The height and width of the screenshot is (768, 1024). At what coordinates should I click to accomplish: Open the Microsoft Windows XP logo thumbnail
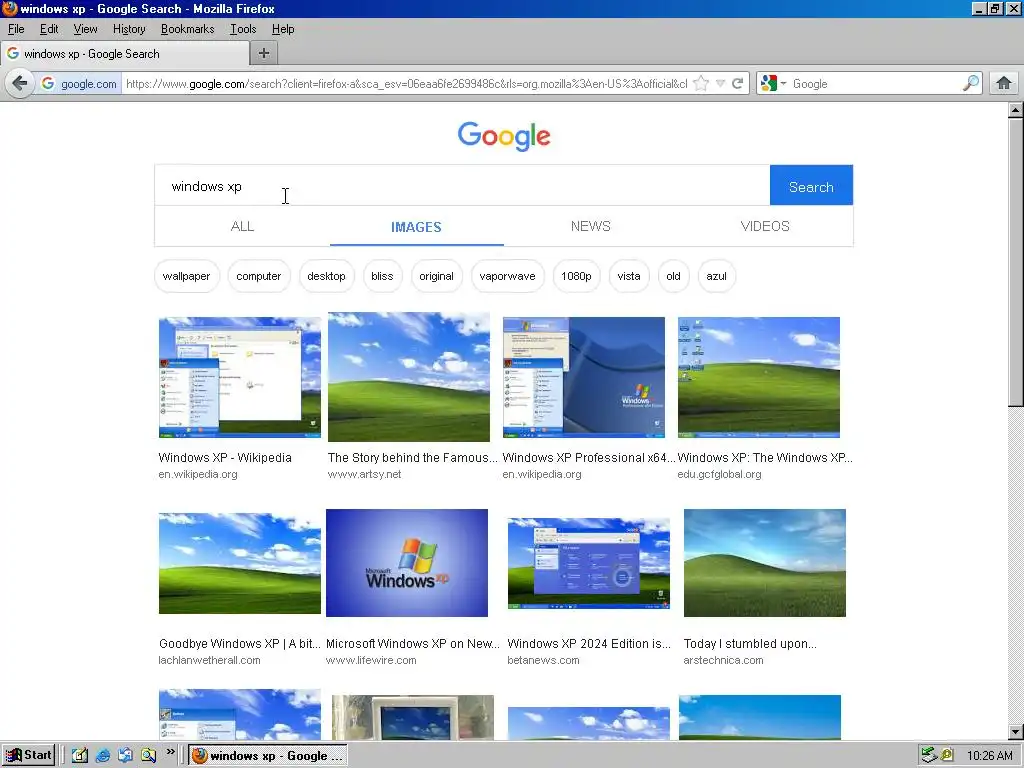pyautogui.click(x=407, y=563)
